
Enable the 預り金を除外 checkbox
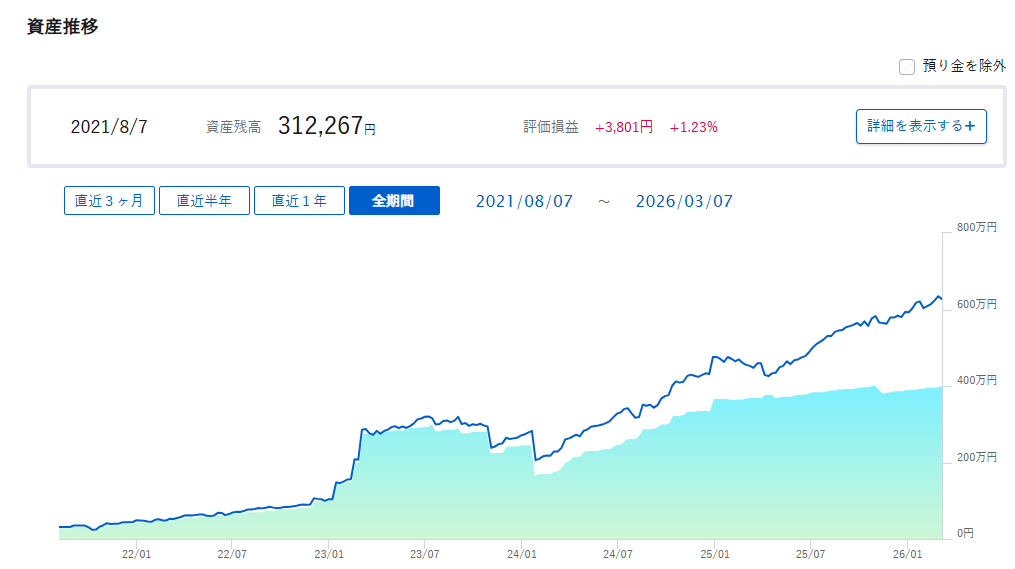(x=907, y=67)
